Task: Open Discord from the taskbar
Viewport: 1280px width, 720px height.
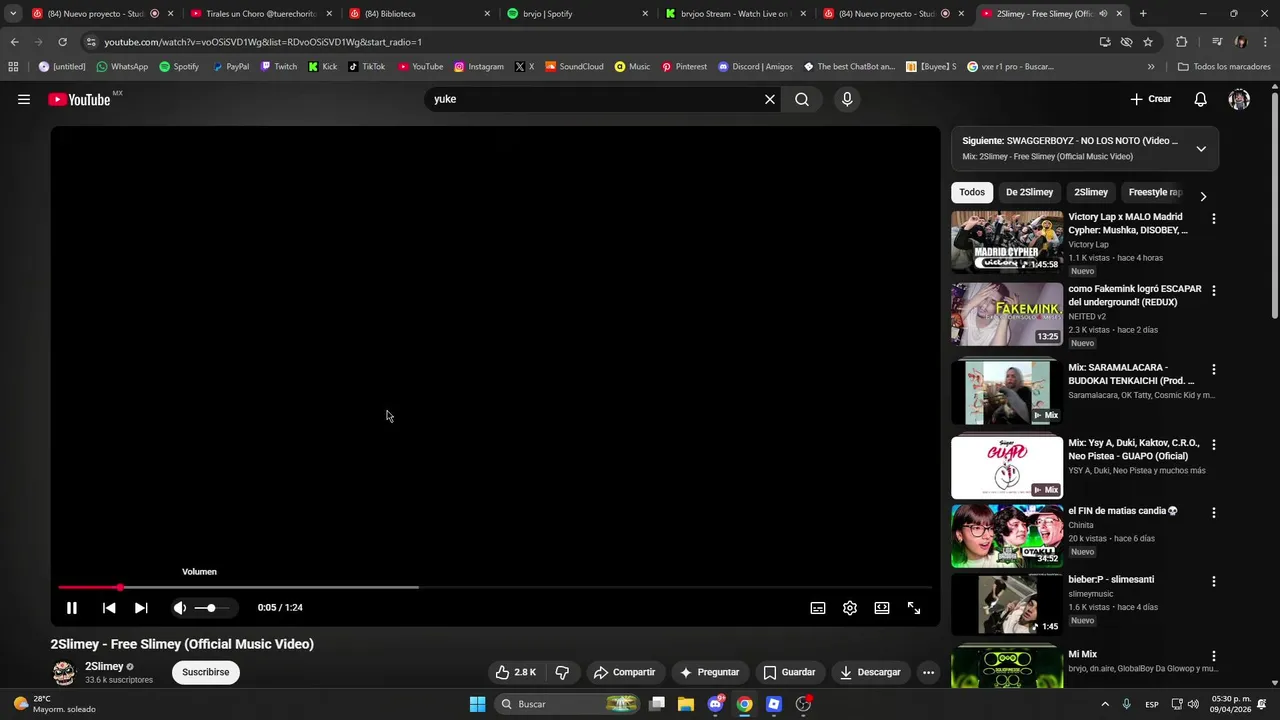Action: coord(716,704)
